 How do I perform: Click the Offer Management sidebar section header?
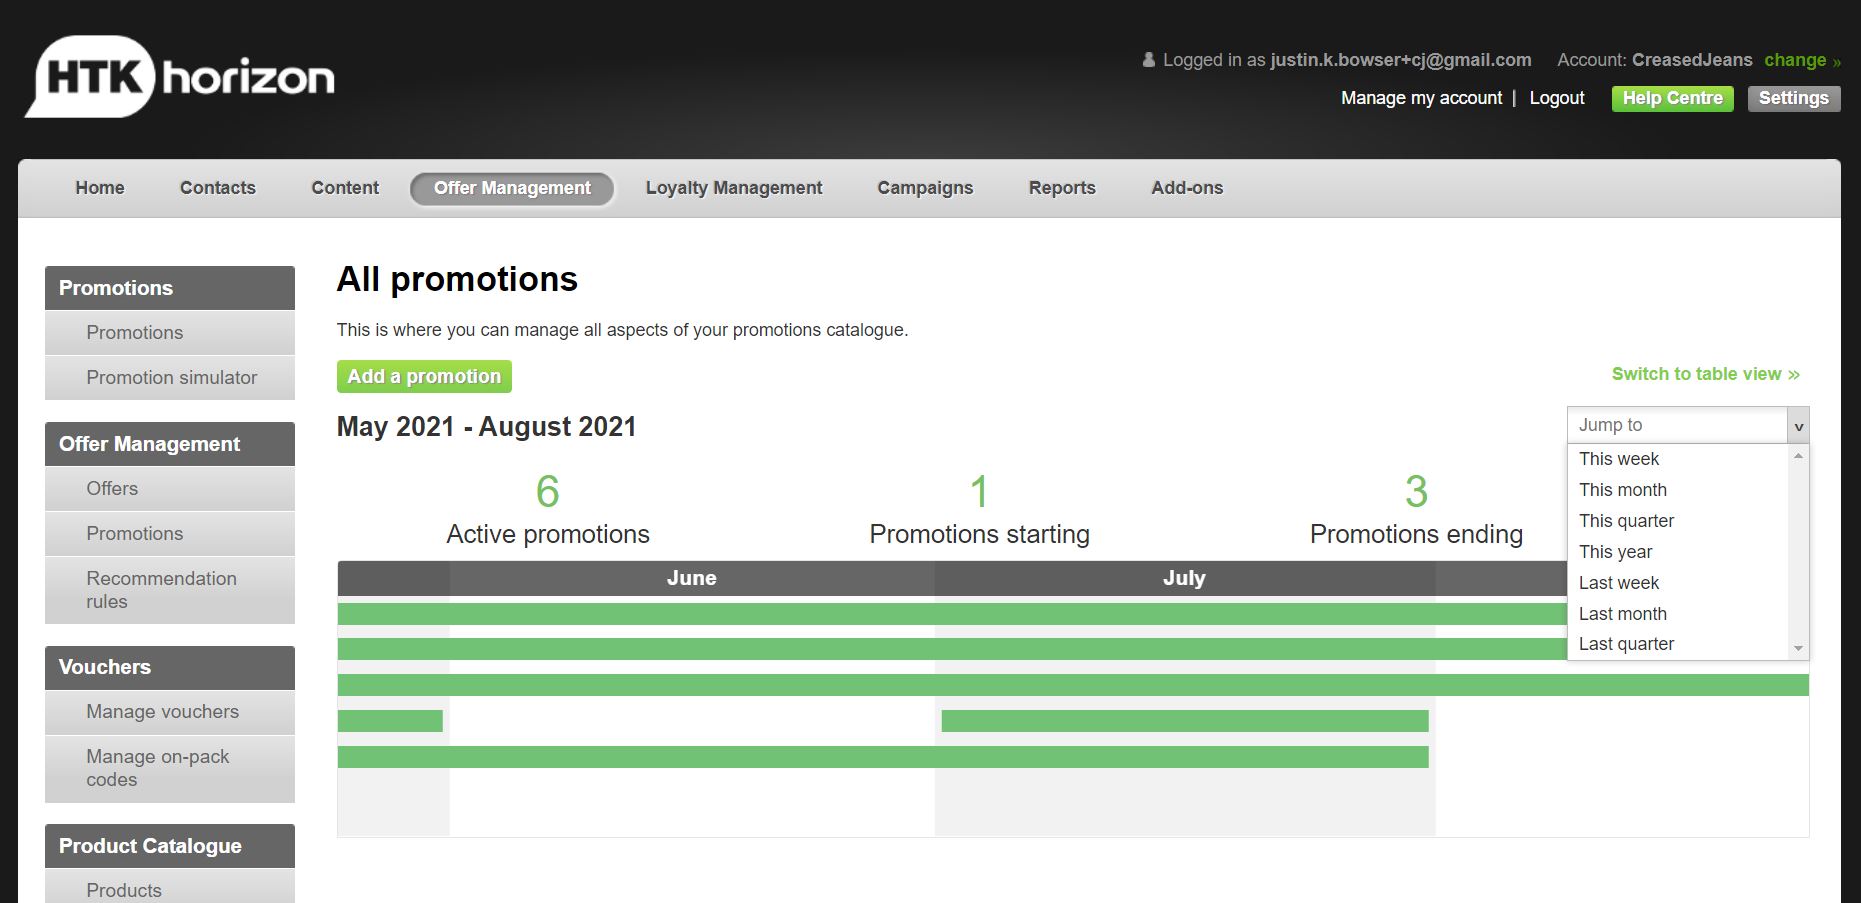[x=170, y=444]
